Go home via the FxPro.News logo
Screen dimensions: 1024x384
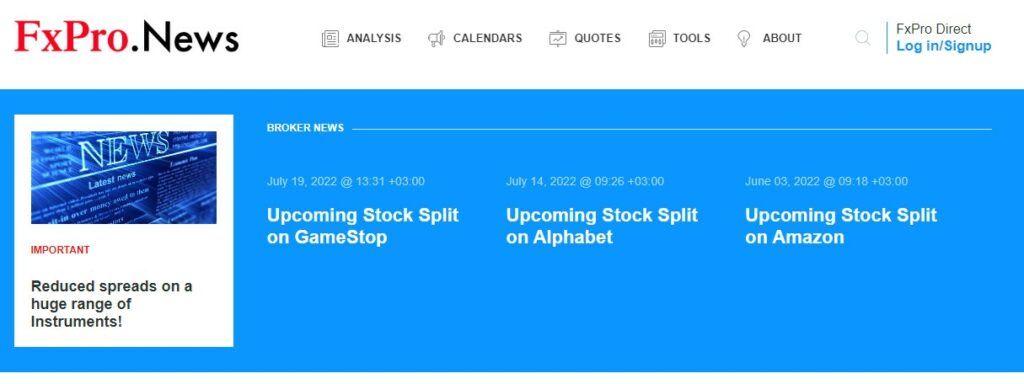[127, 37]
